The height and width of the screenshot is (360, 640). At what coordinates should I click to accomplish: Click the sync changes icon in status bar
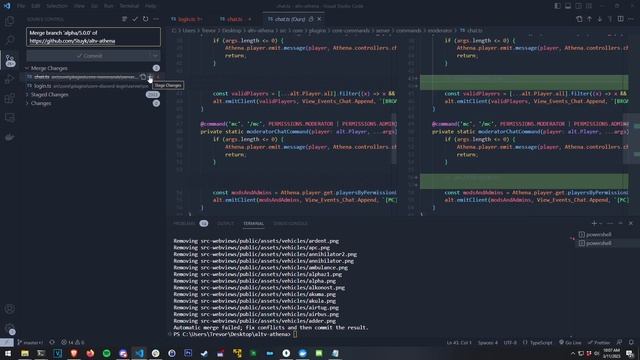tap(52, 342)
